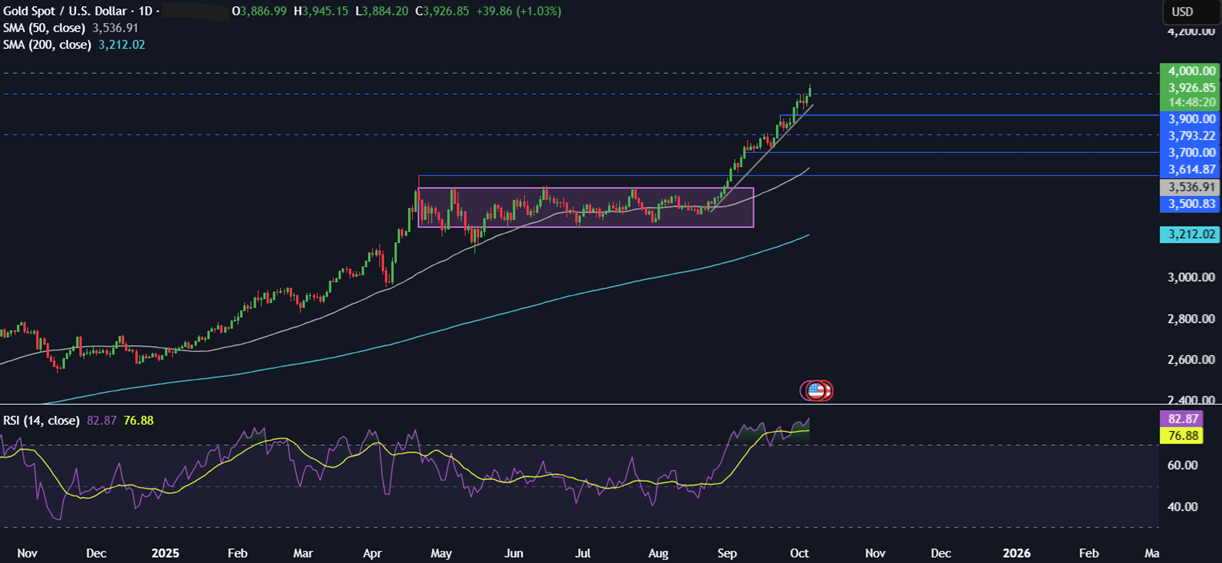Image resolution: width=1222 pixels, height=563 pixels.
Task: Select the 3,793.22 price level label
Action: 1188,136
